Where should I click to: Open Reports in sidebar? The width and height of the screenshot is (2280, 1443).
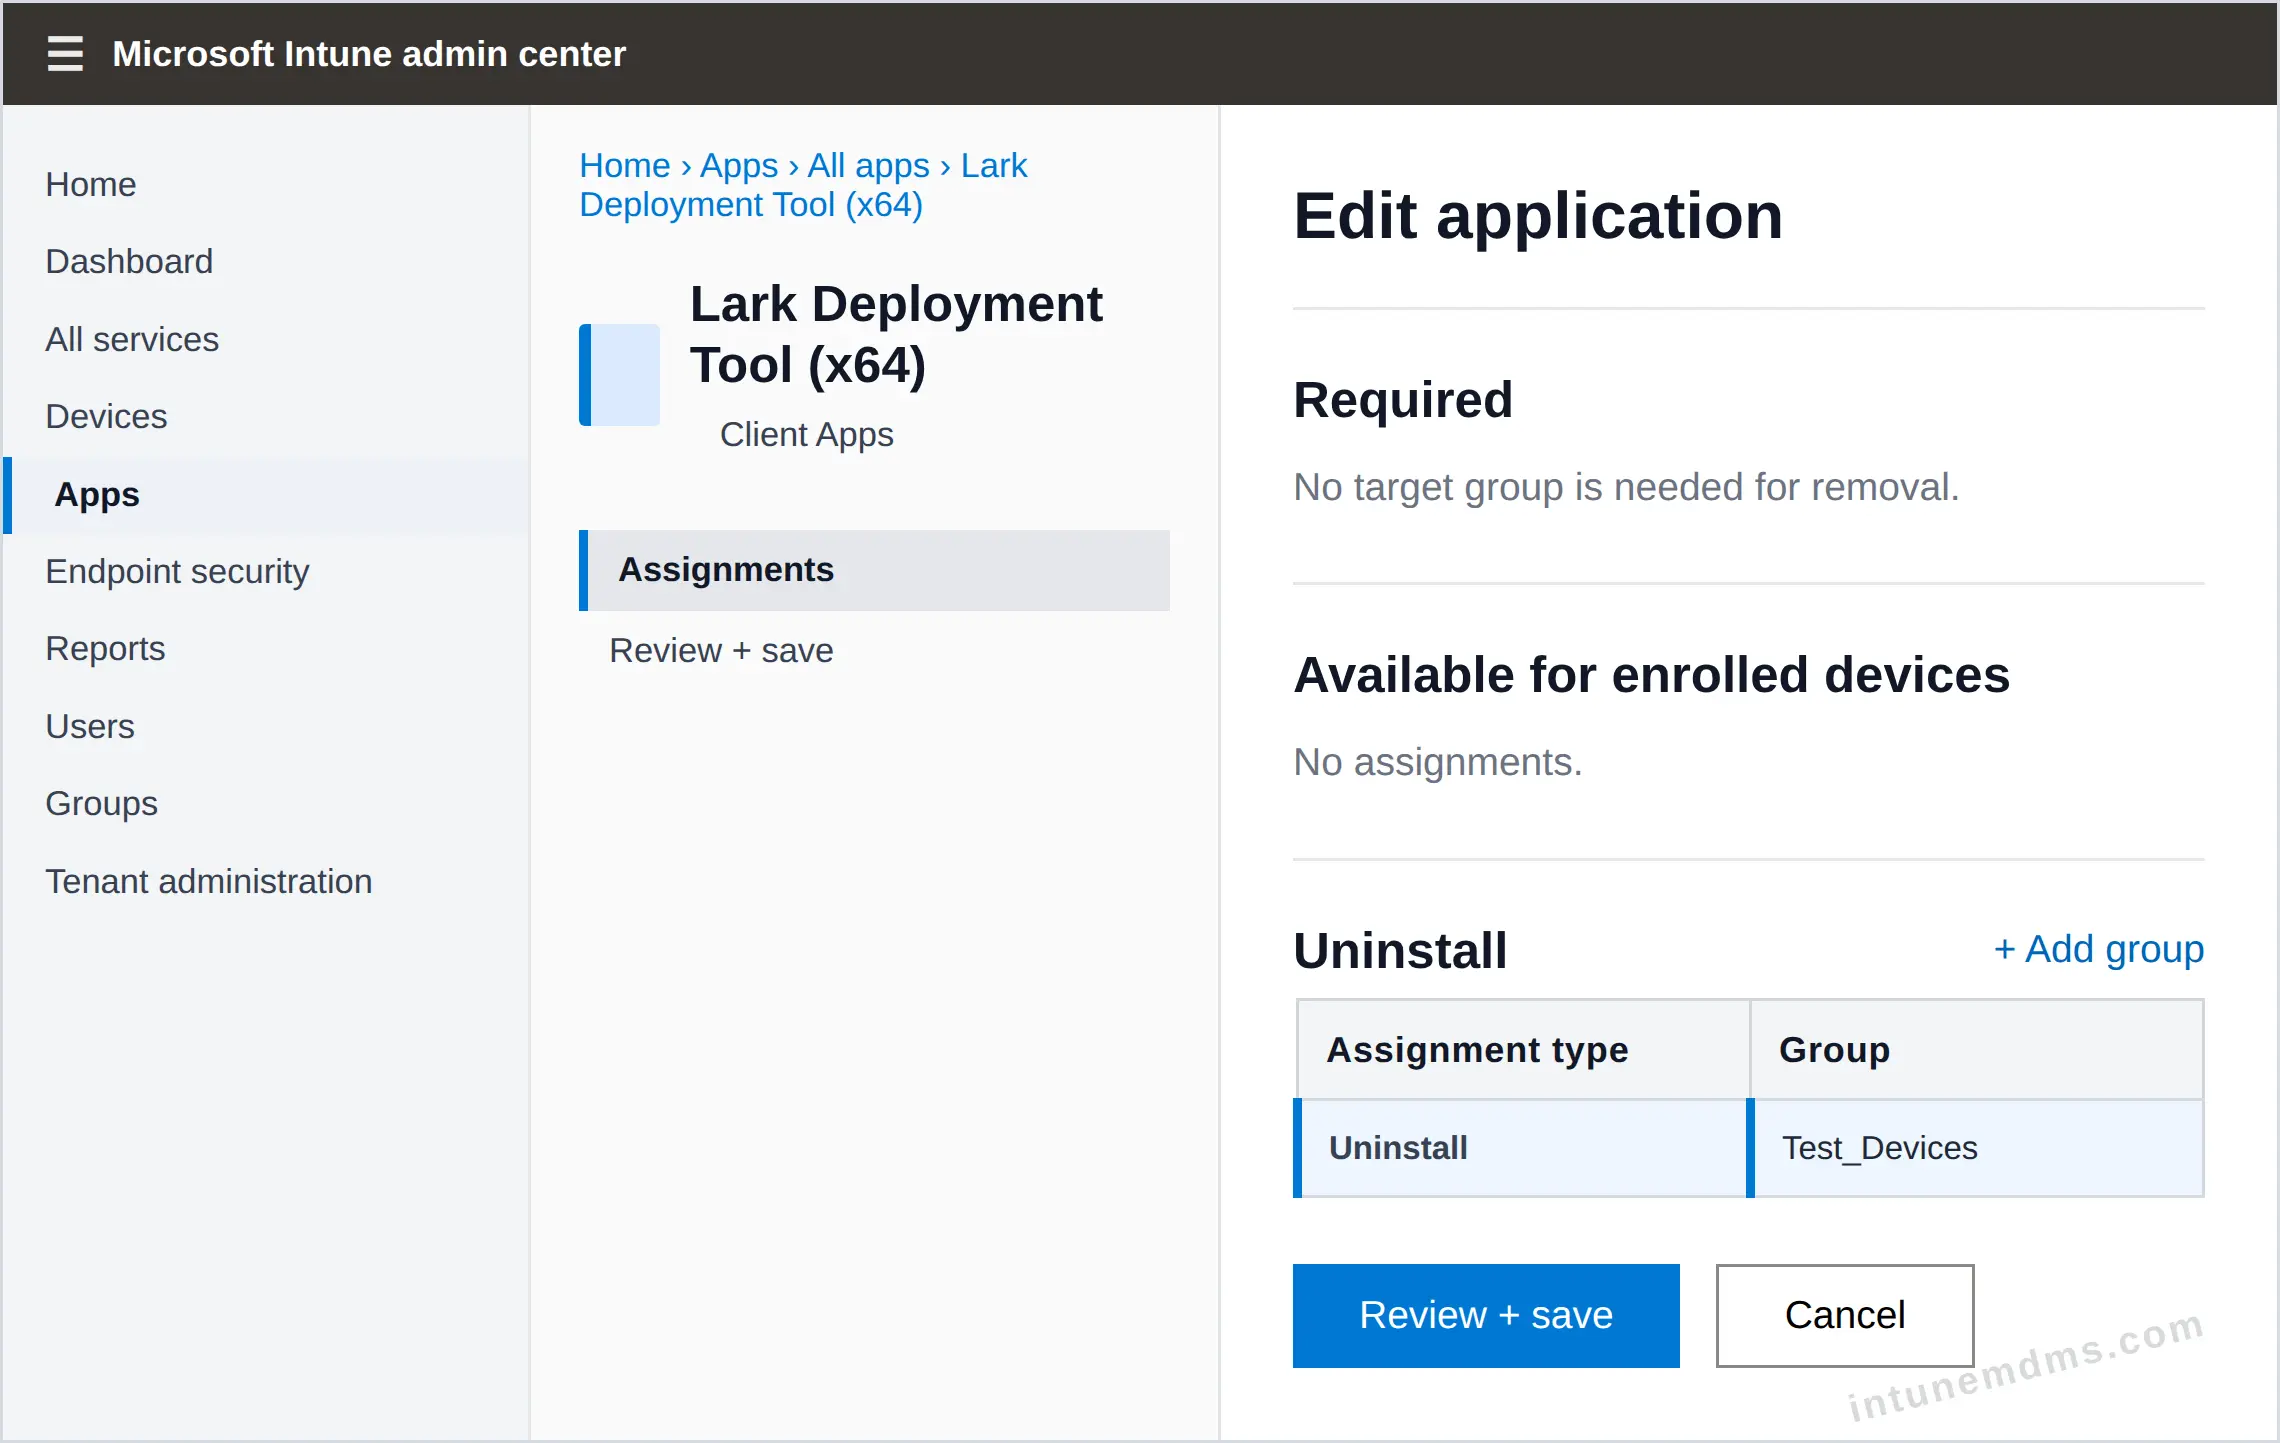tap(105, 648)
